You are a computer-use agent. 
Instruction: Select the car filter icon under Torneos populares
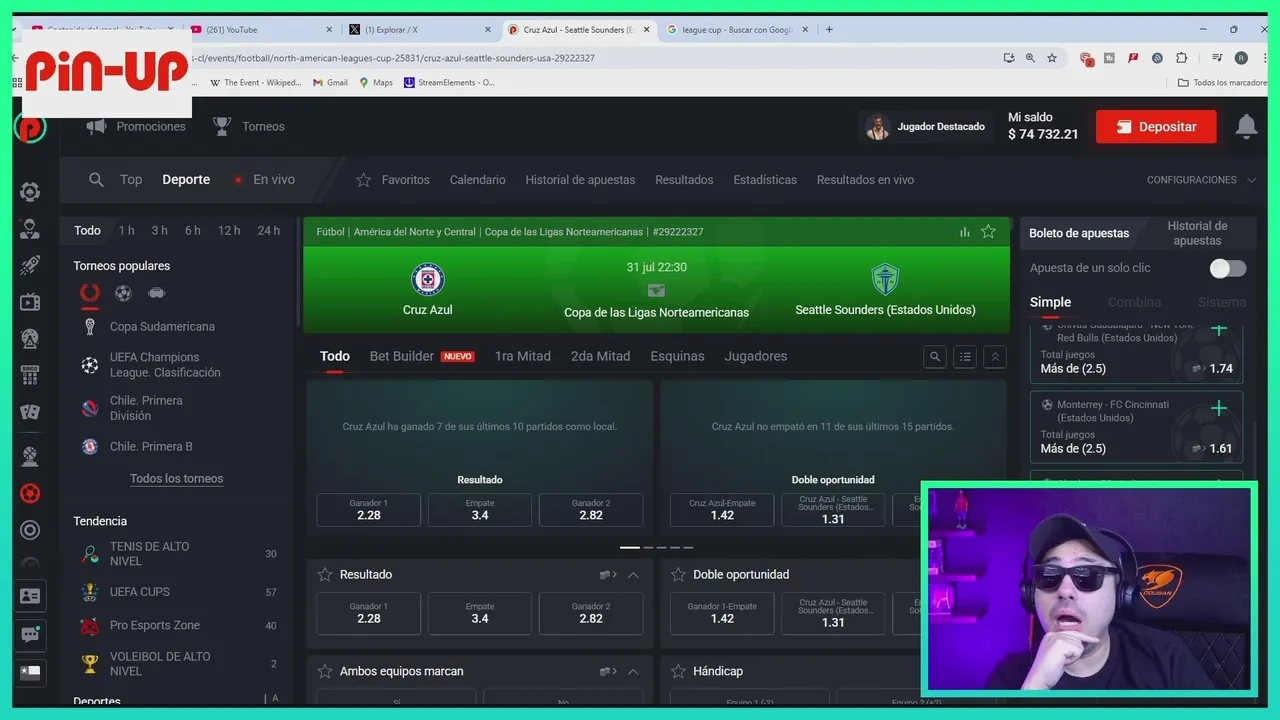tap(156, 293)
